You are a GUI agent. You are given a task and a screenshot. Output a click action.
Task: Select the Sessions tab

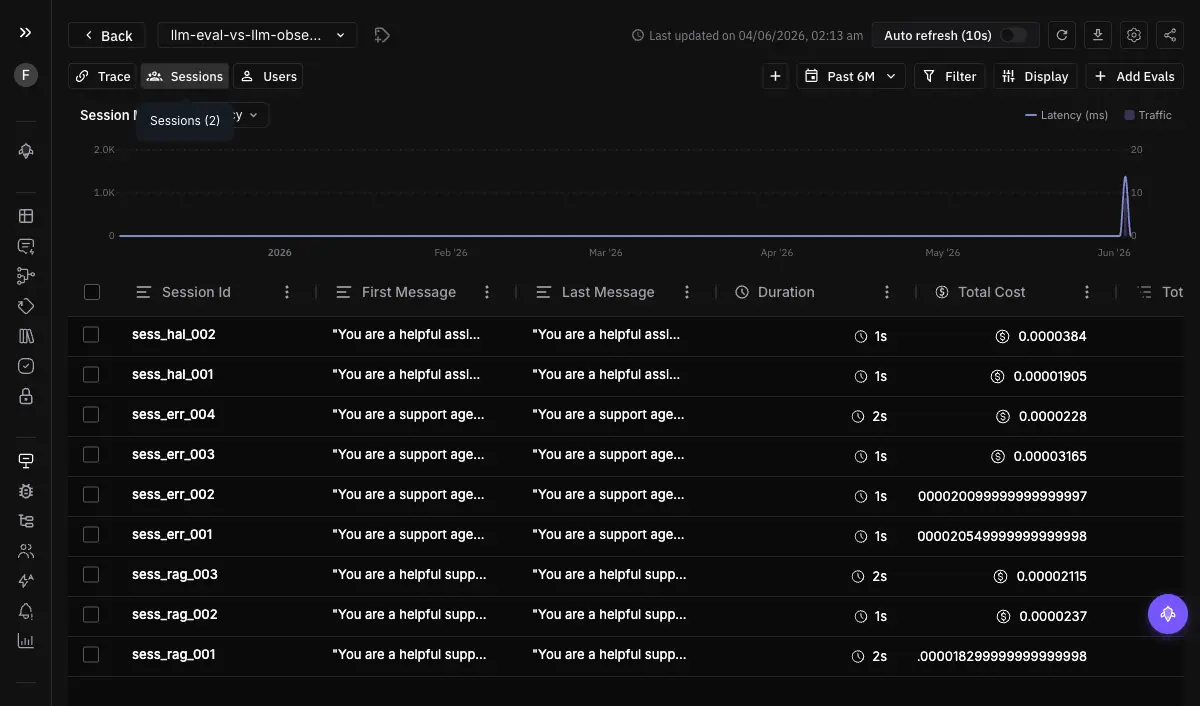click(x=185, y=76)
